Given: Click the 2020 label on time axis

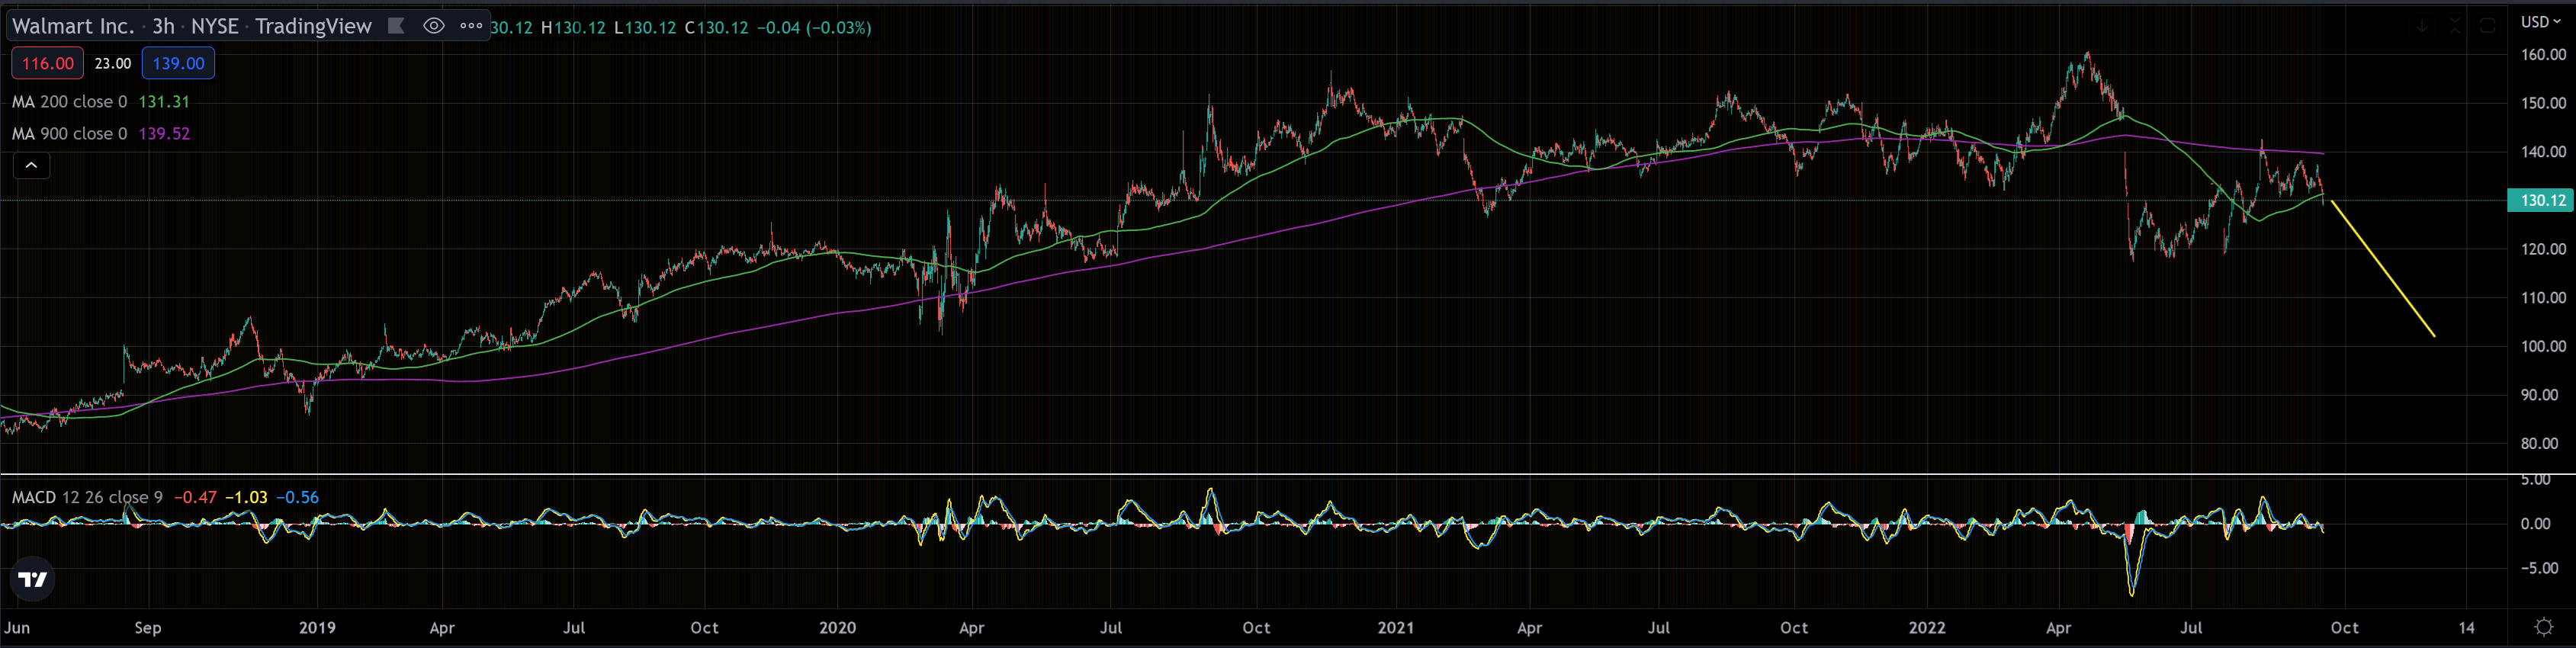Looking at the screenshot, I should (x=837, y=628).
